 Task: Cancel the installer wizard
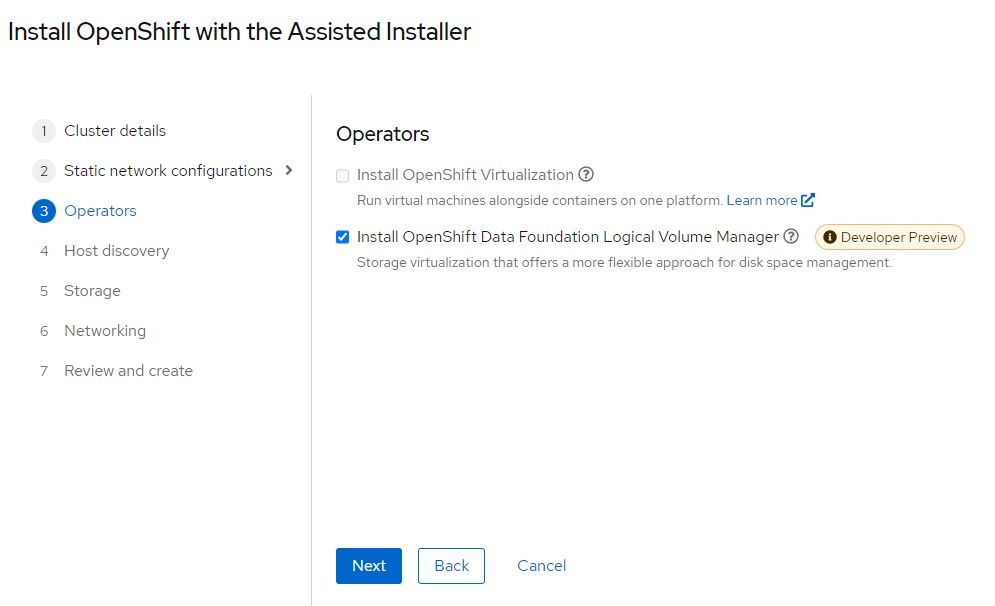point(541,565)
